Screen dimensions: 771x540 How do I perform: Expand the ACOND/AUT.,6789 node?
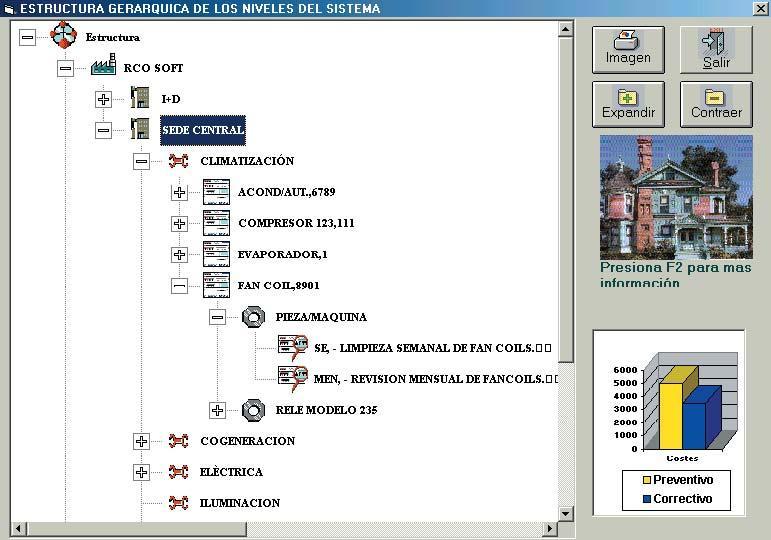[179, 192]
